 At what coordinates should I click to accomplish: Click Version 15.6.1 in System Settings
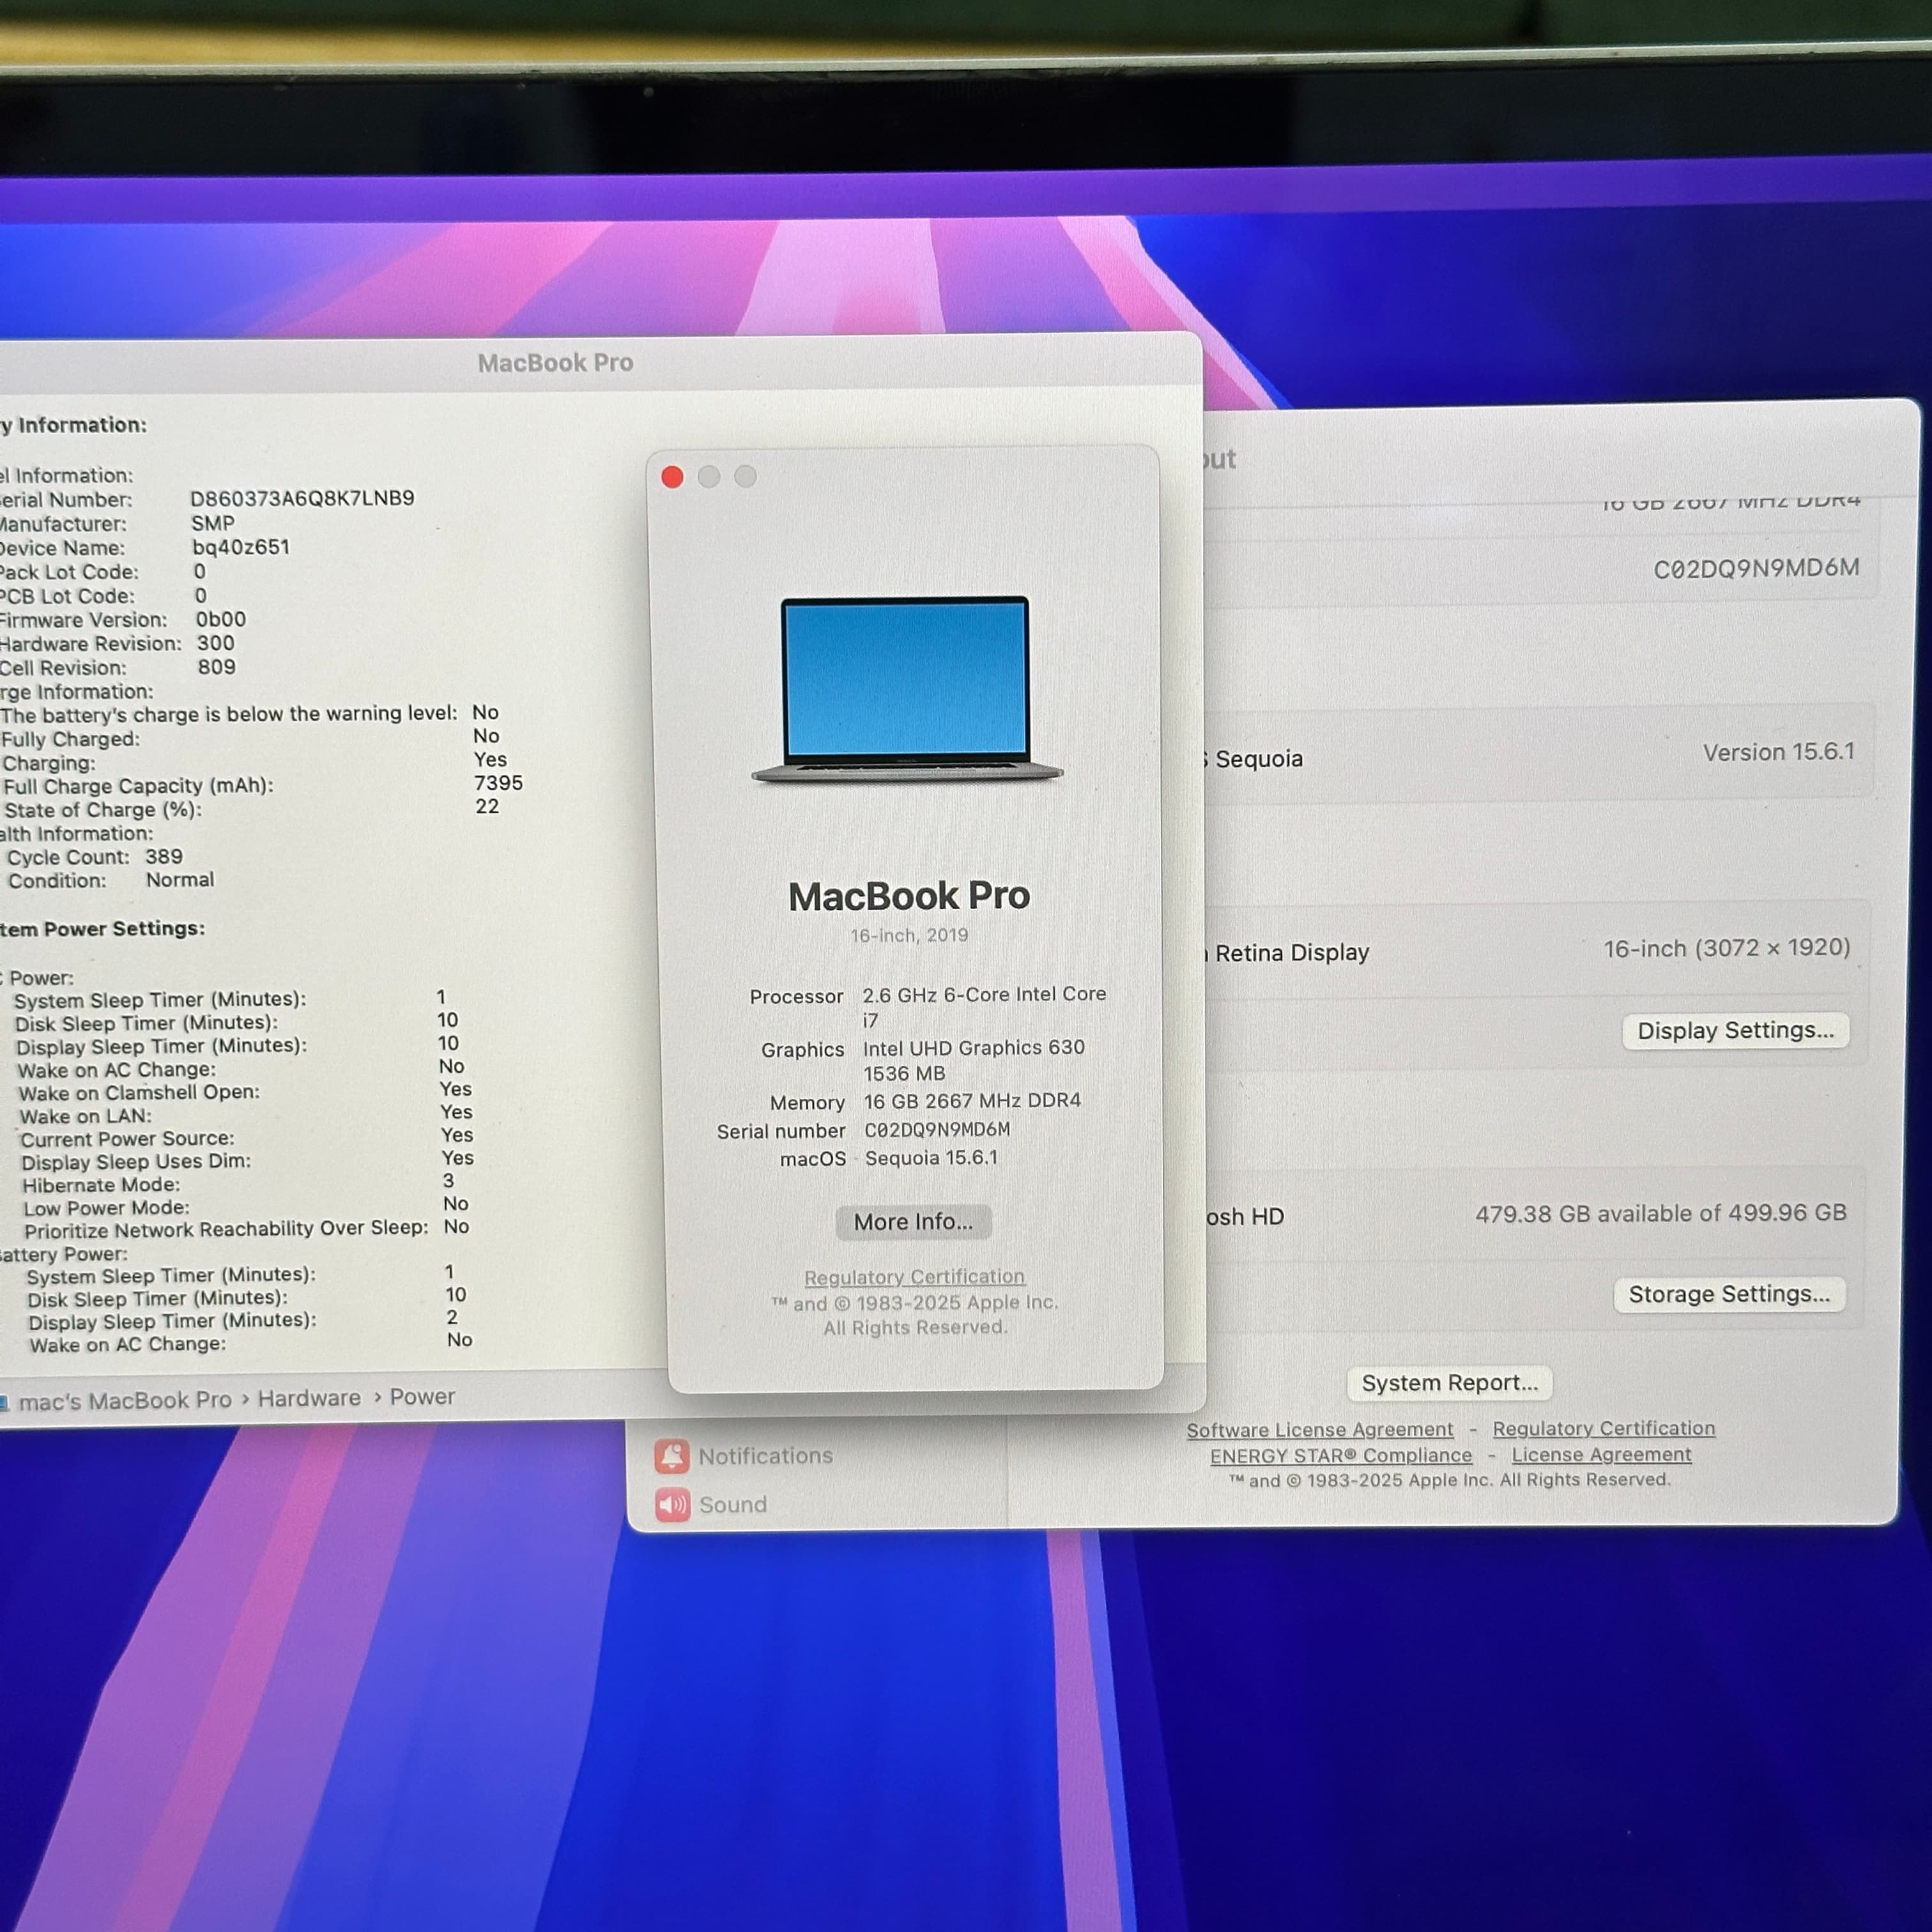pyautogui.click(x=1778, y=752)
